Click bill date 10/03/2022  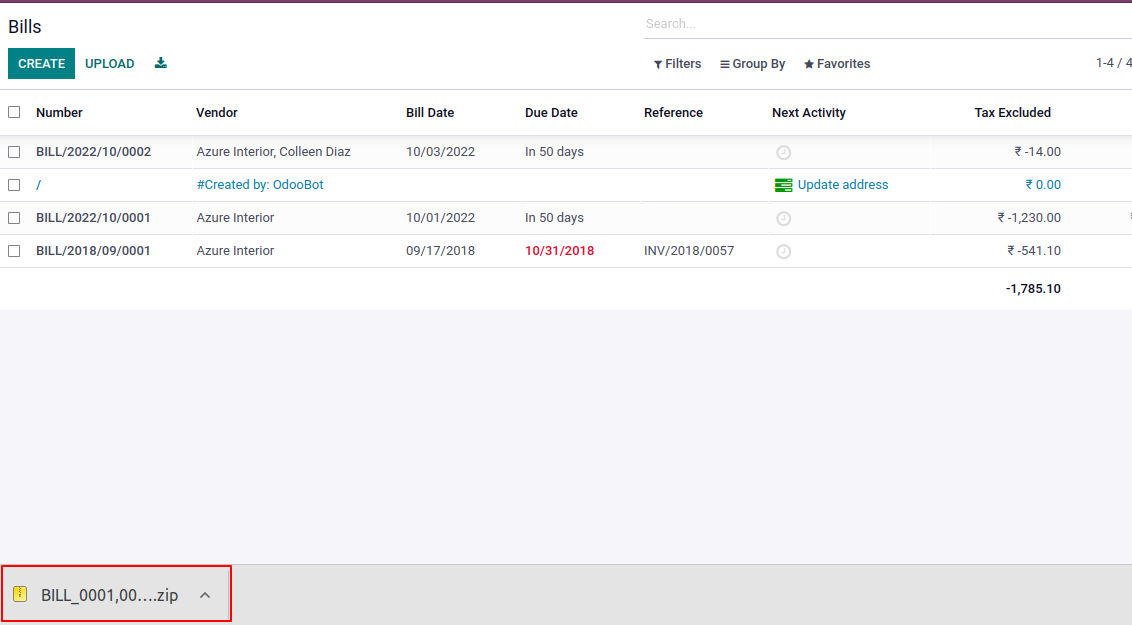click(x=440, y=152)
